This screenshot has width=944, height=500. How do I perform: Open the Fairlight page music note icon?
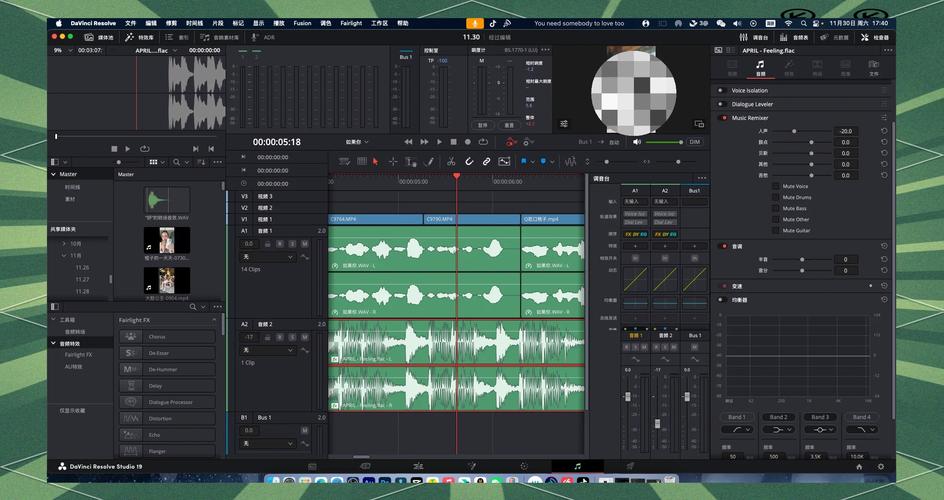[577, 466]
